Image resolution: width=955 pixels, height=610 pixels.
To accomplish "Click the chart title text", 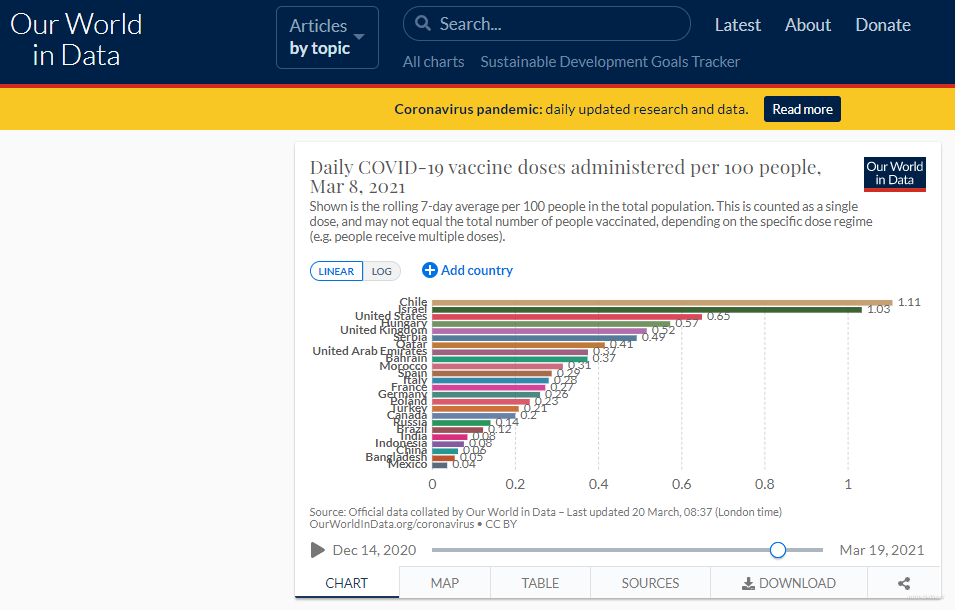I will point(565,176).
